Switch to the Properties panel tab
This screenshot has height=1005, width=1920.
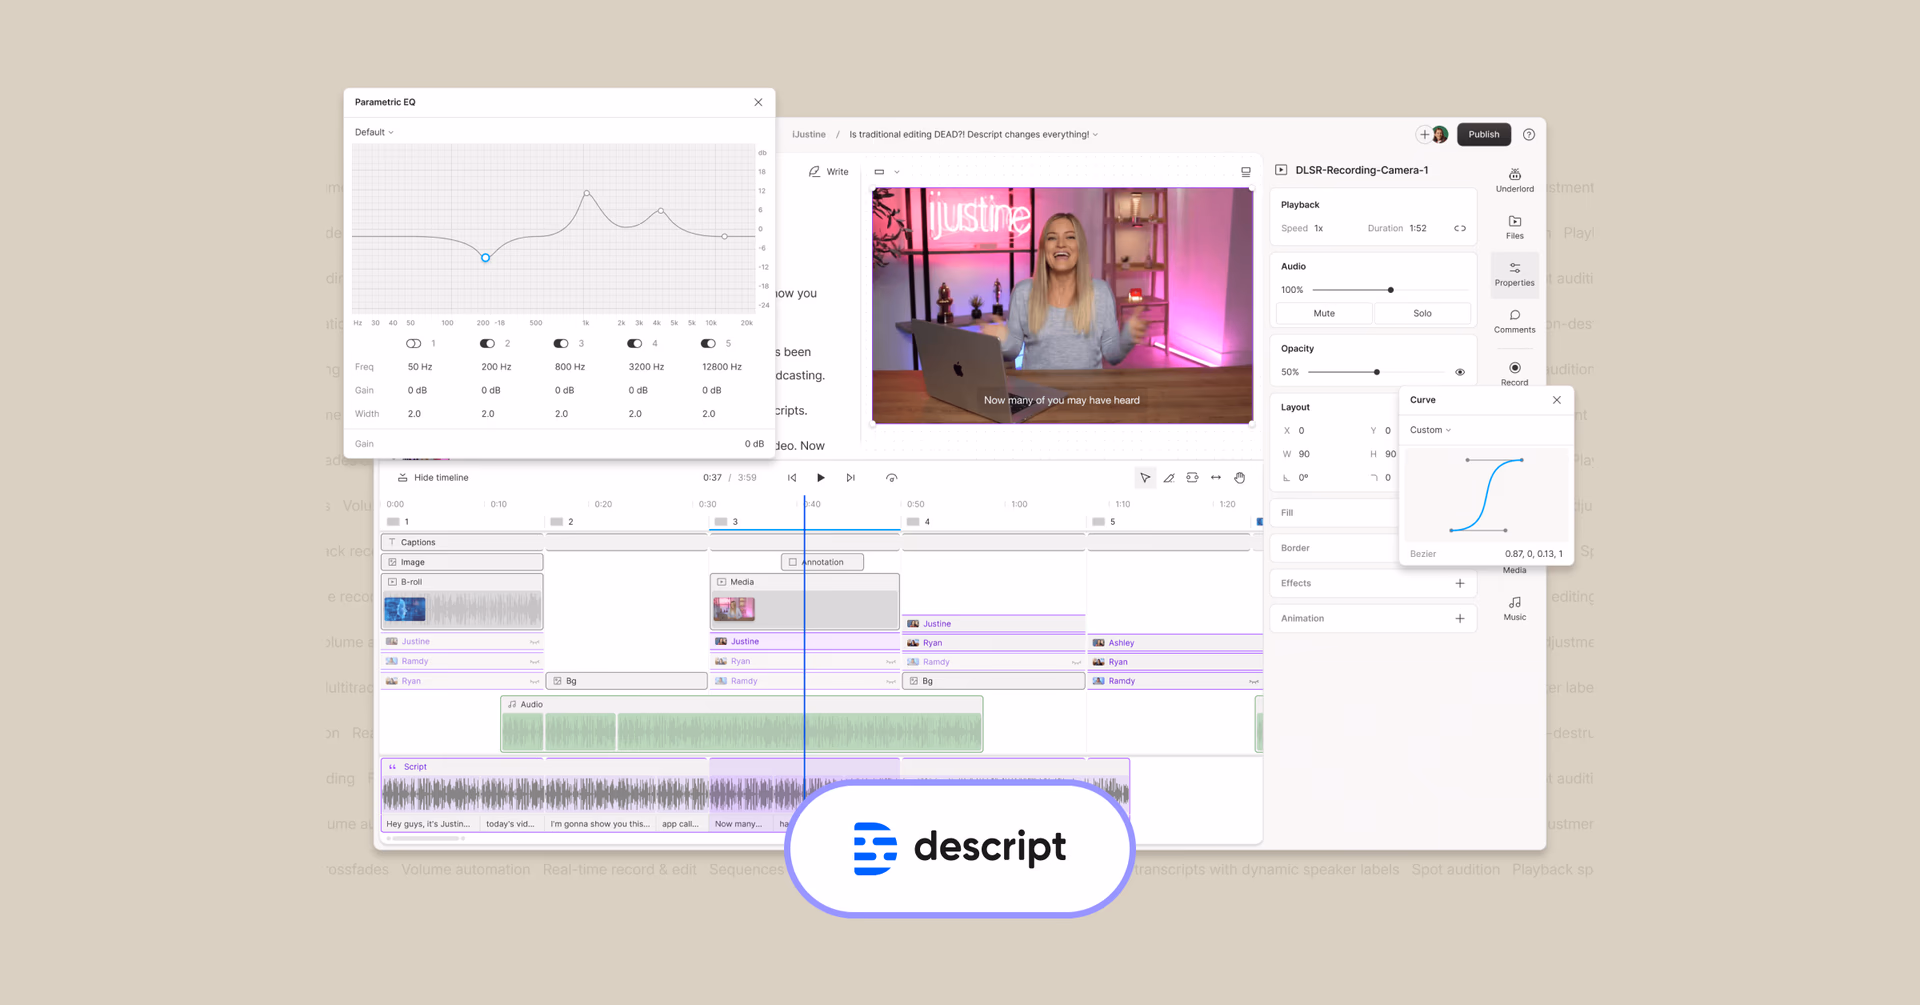pos(1514,273)
